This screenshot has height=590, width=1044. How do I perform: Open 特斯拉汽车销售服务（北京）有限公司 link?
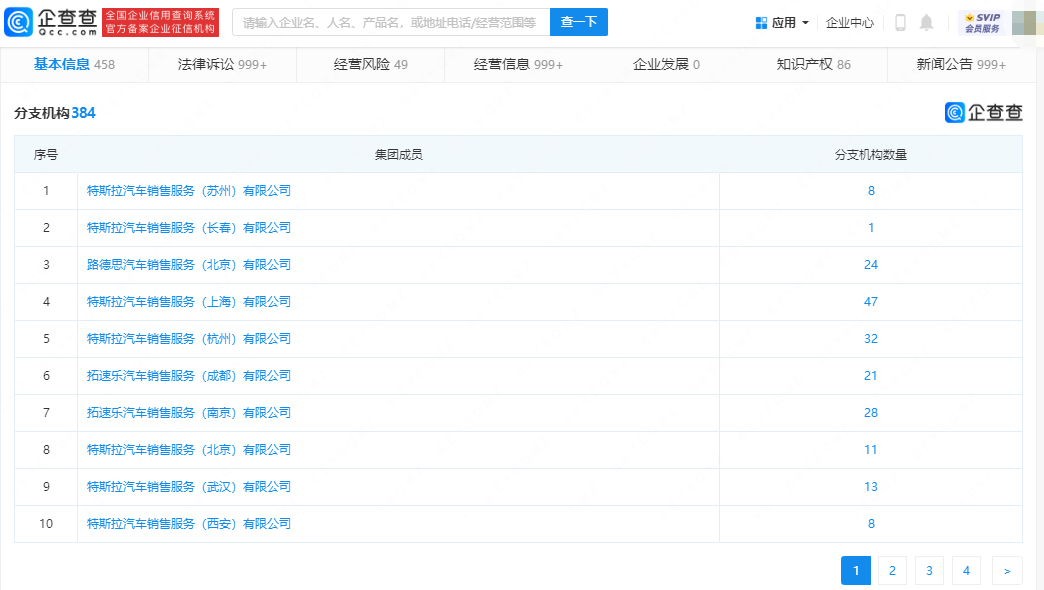pos(188,450)
